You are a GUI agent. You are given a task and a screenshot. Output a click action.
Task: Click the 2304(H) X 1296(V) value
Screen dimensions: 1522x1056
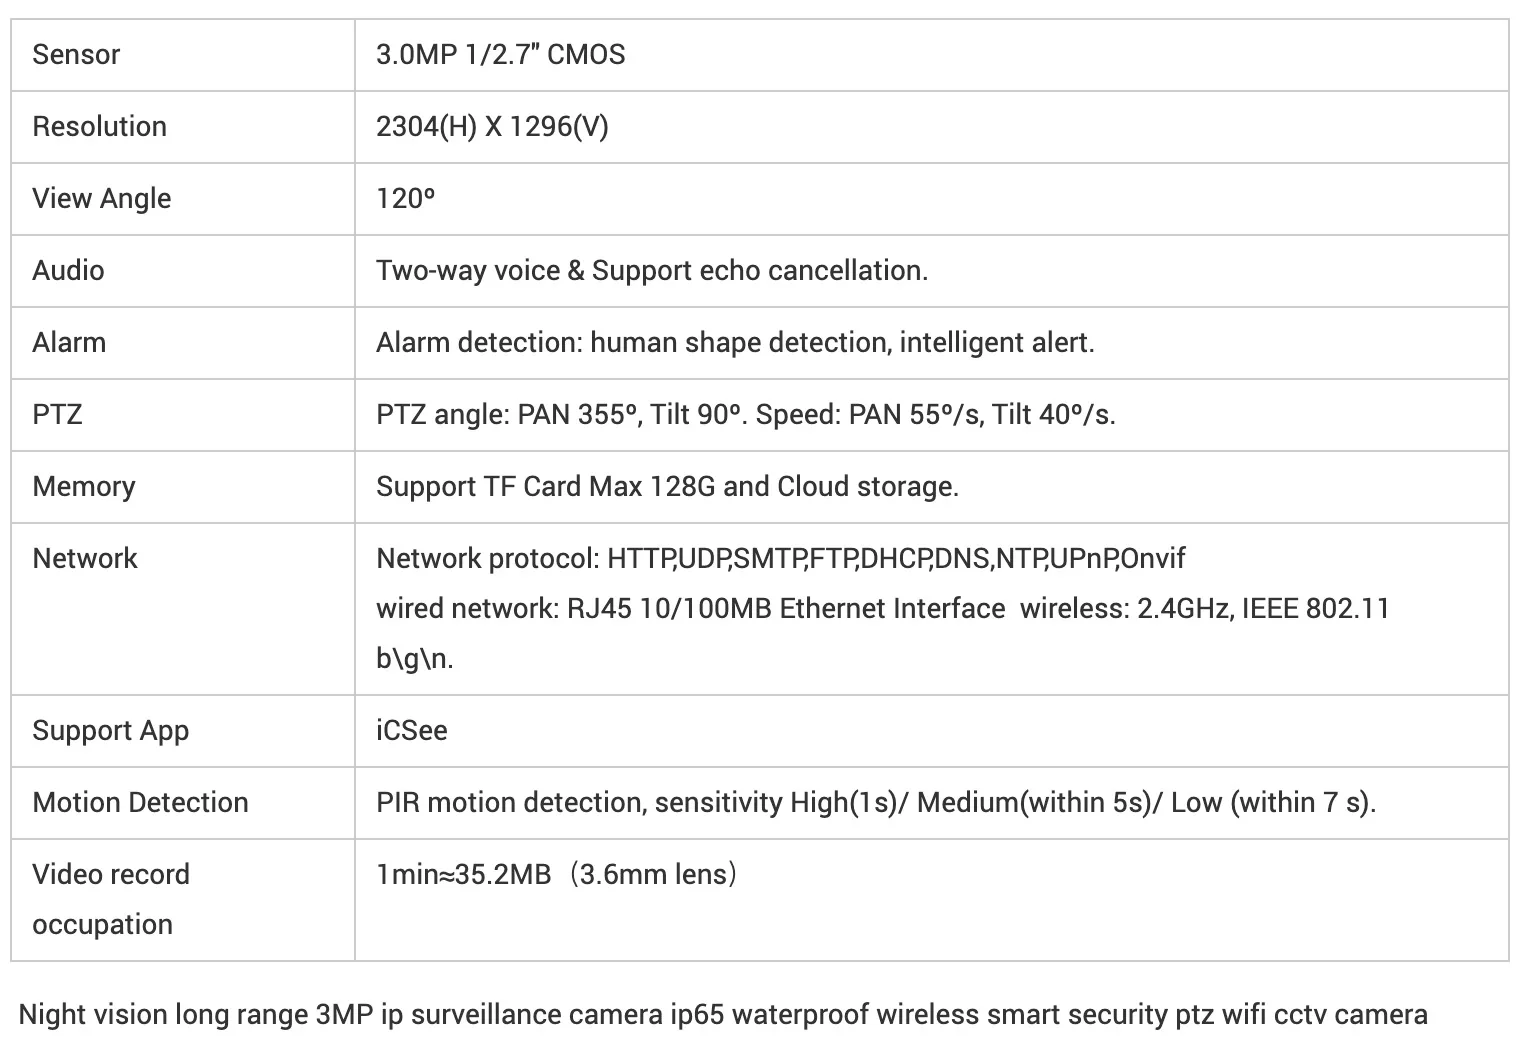click(492, 127)
